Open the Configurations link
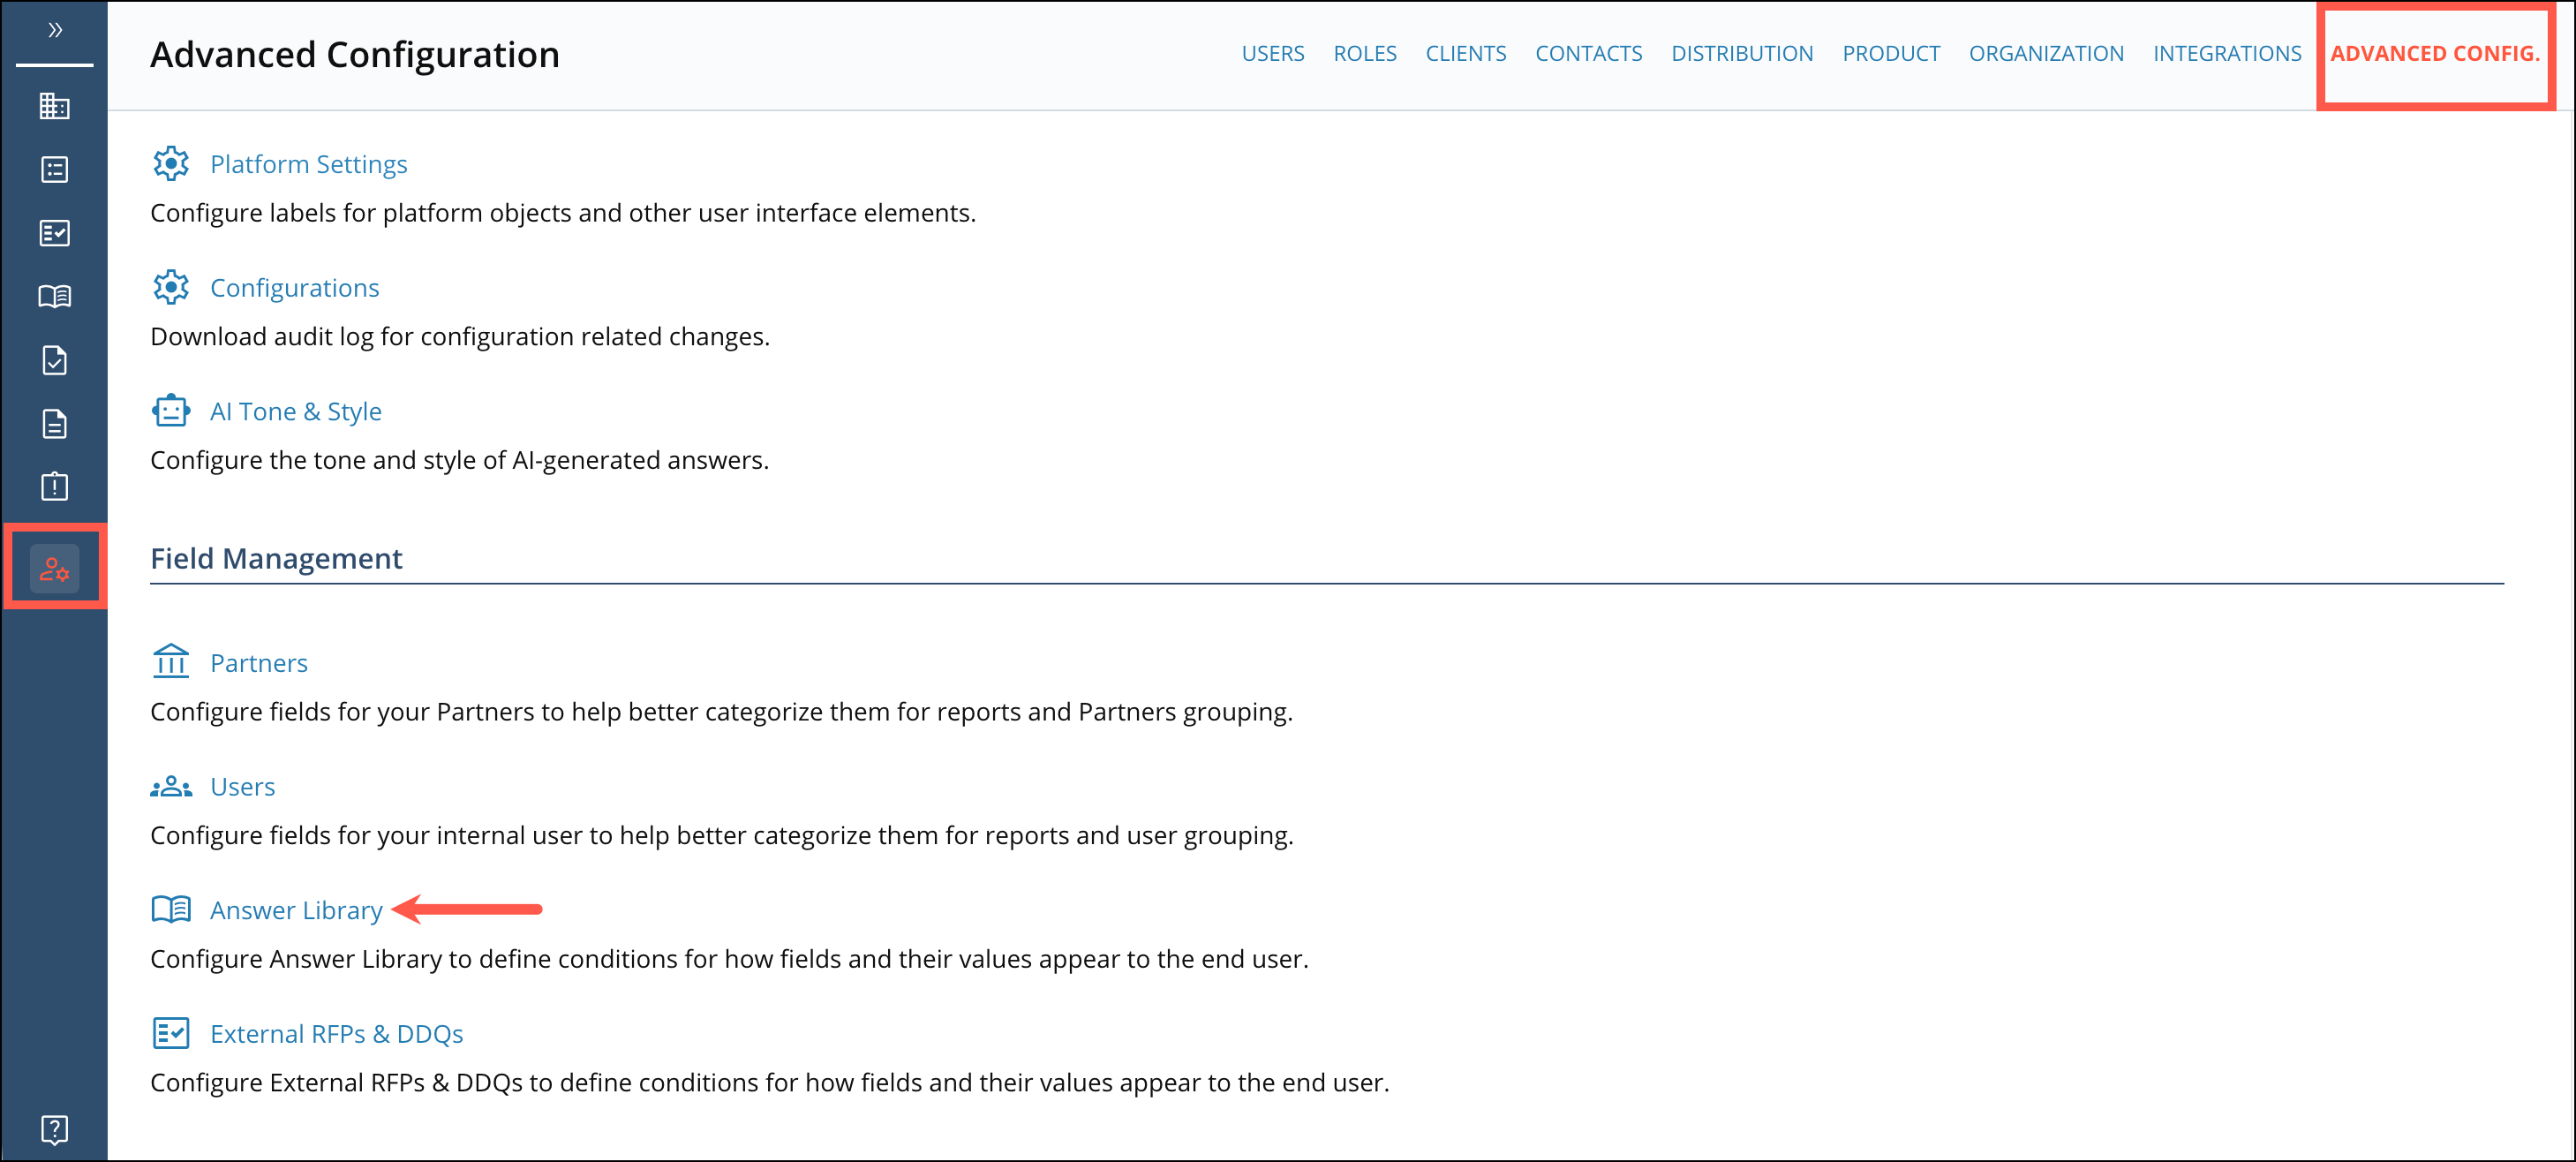 click(x=294, y=288)
